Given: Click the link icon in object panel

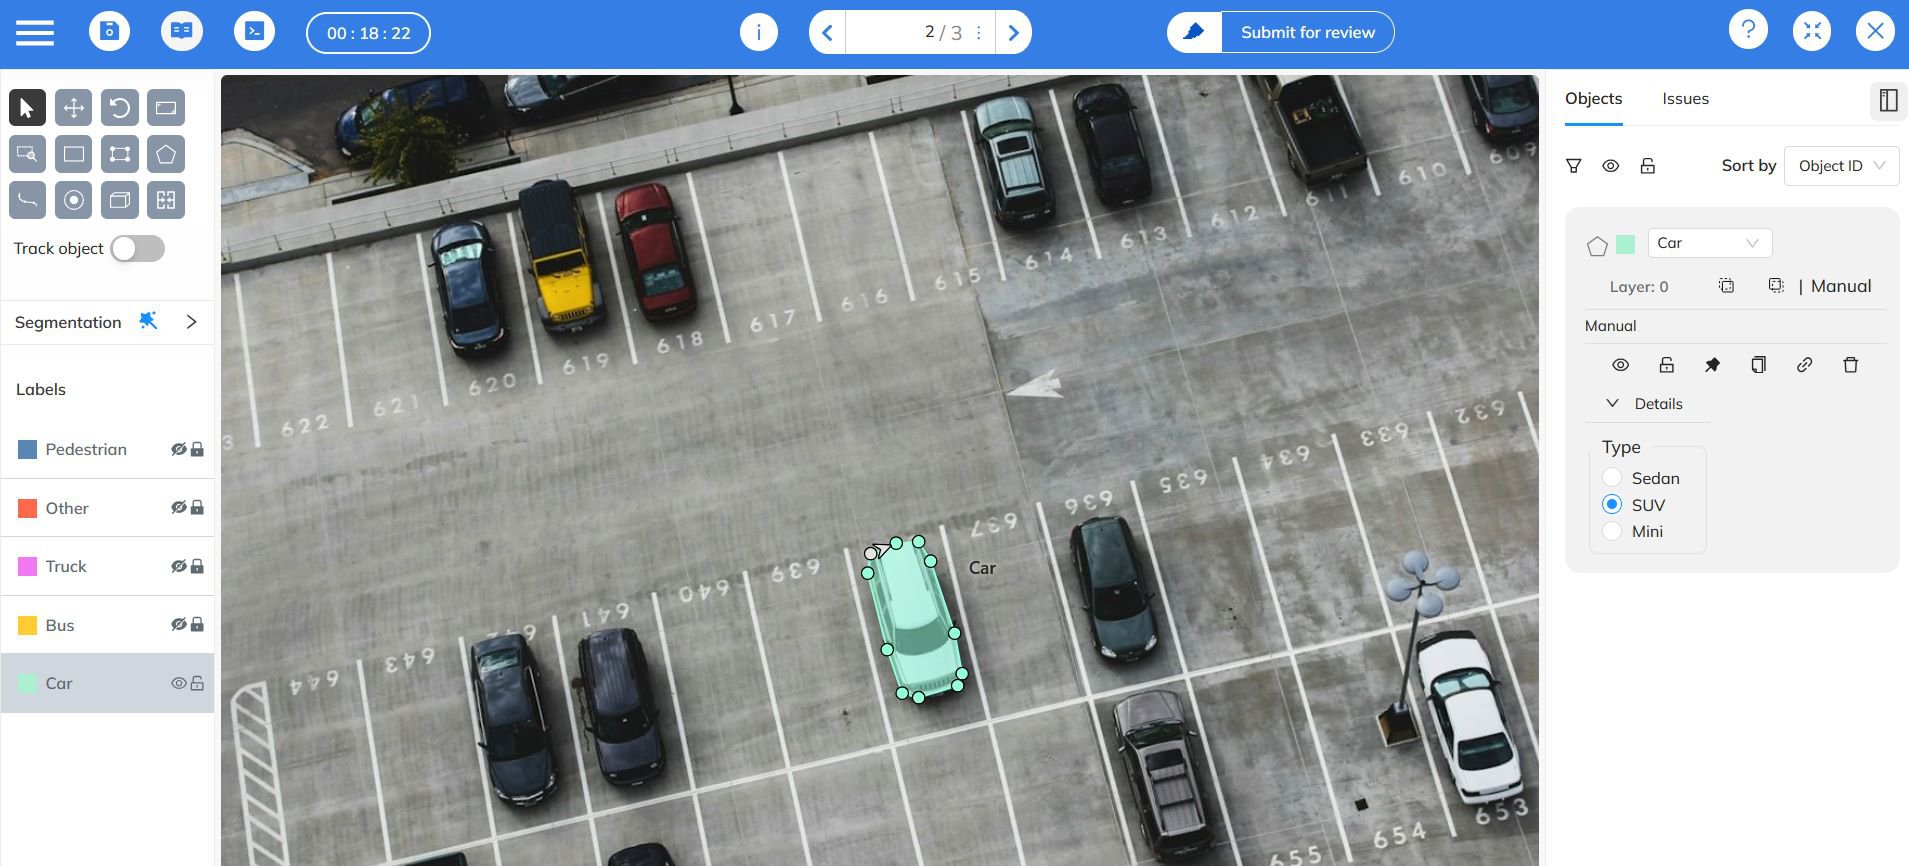Looking at the screenshot, I should [1804, 365].
